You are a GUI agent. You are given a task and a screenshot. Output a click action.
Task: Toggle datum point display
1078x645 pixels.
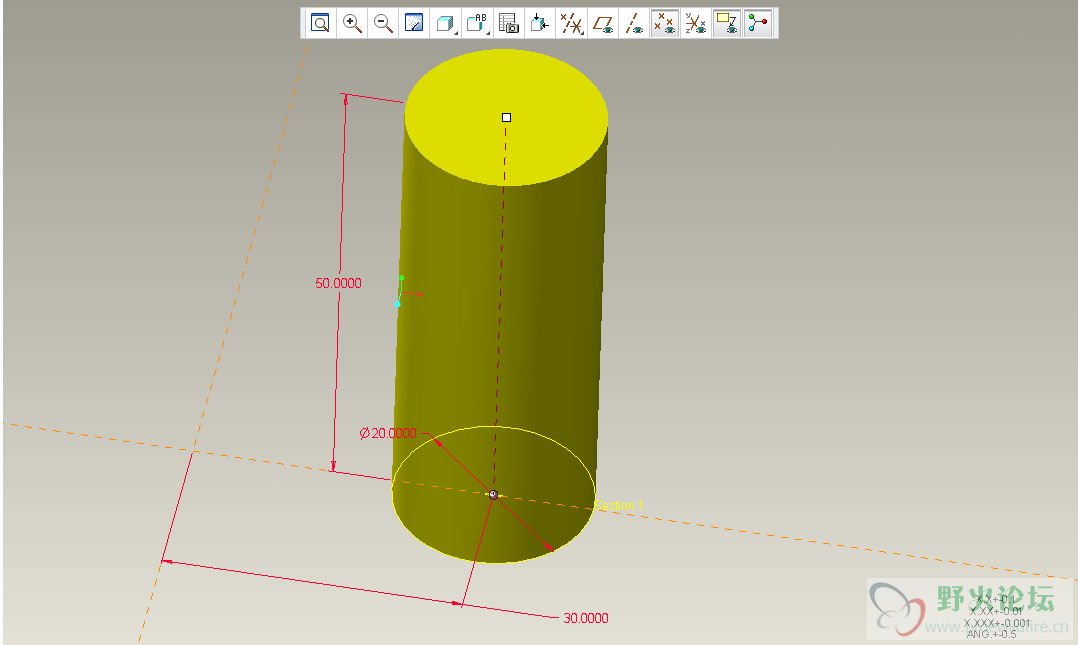[x=665, y=23]
